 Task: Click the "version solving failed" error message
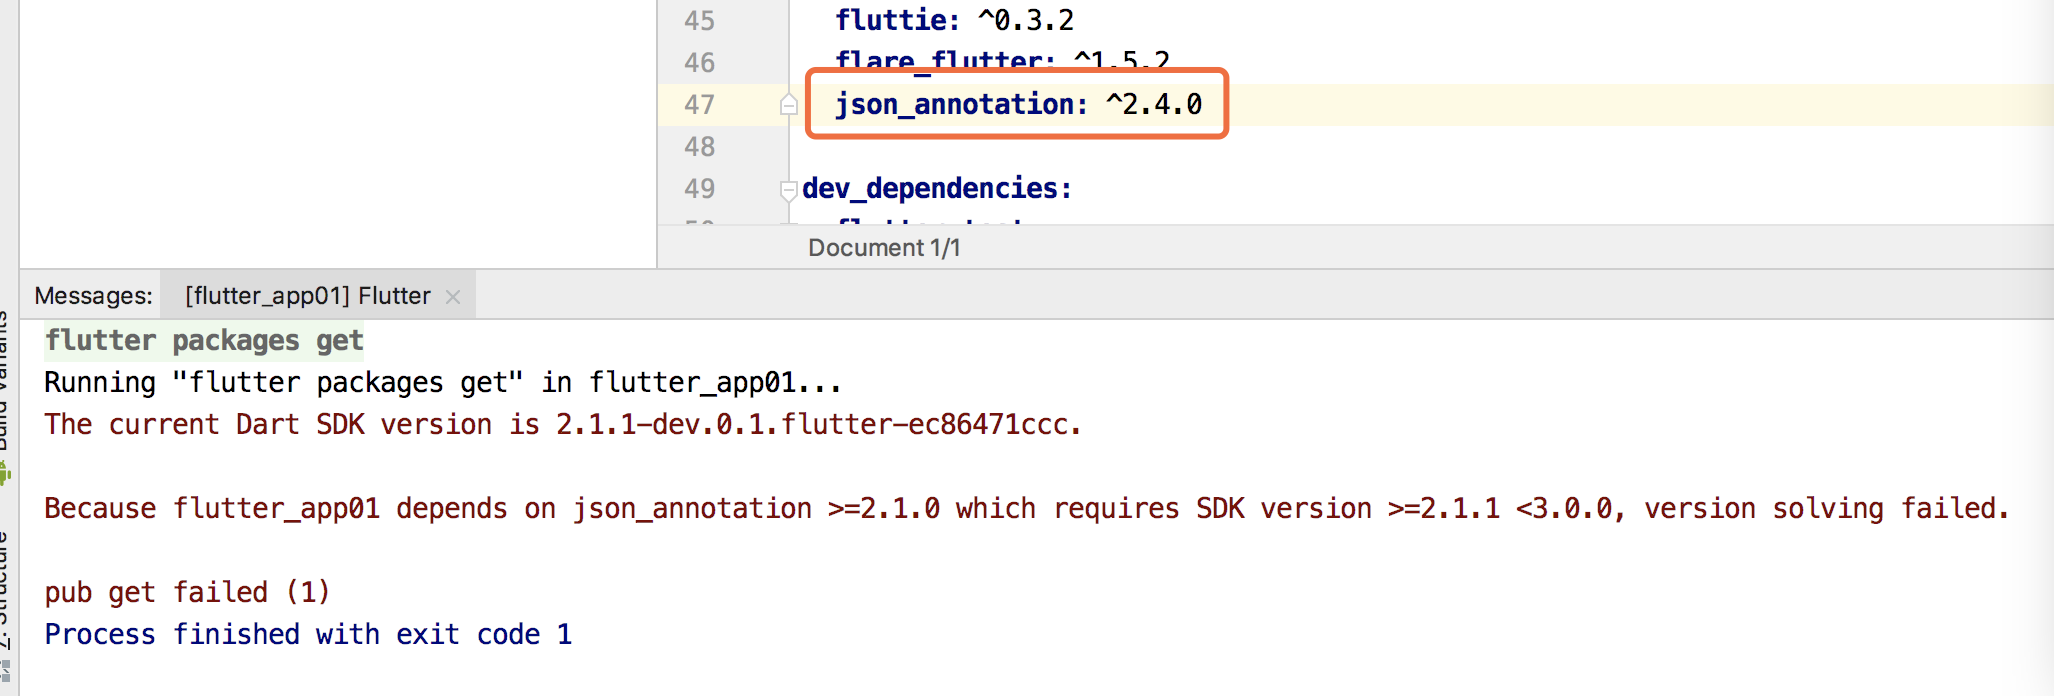click(x=1026, y=509)
